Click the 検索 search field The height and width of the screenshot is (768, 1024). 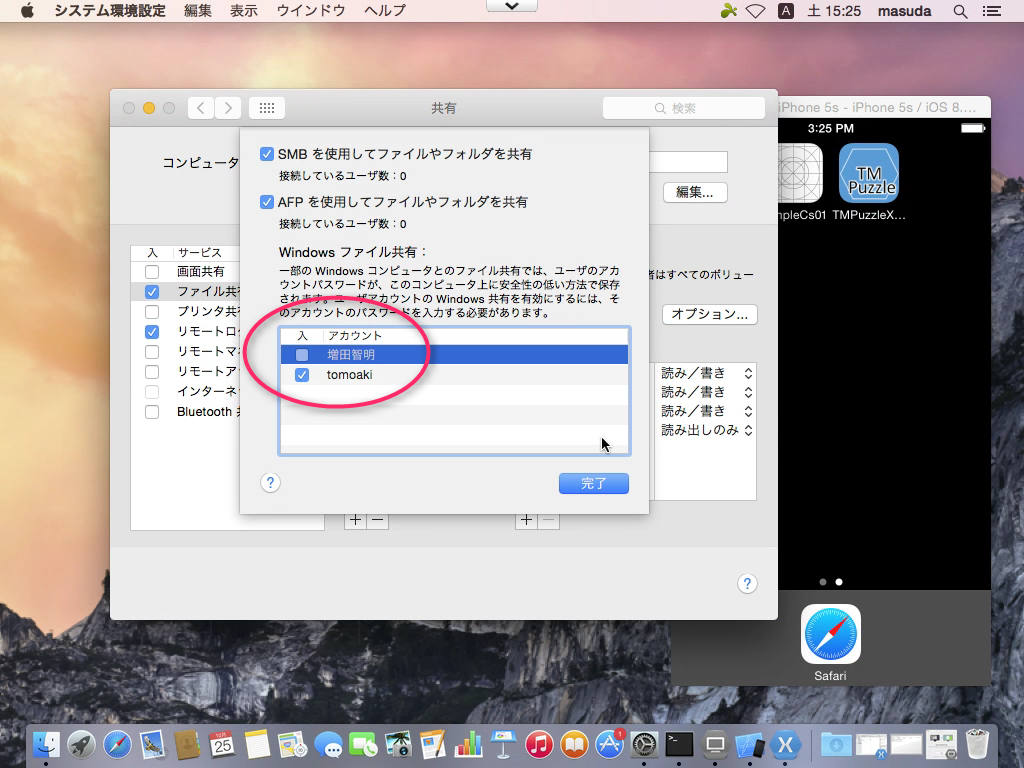pyautogui.click(x=684, y=108)
